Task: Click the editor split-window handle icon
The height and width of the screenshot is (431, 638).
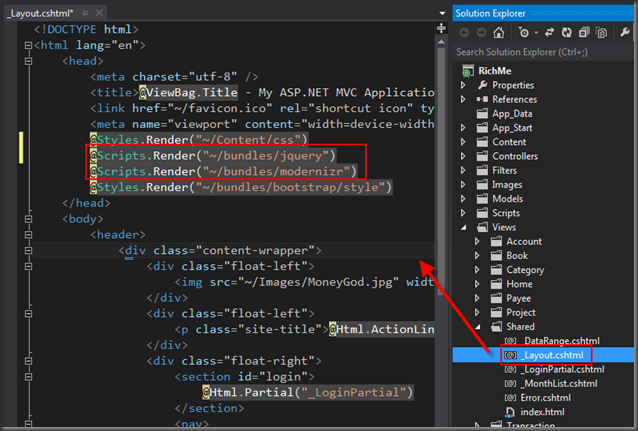Action: [x=441, y=28]
